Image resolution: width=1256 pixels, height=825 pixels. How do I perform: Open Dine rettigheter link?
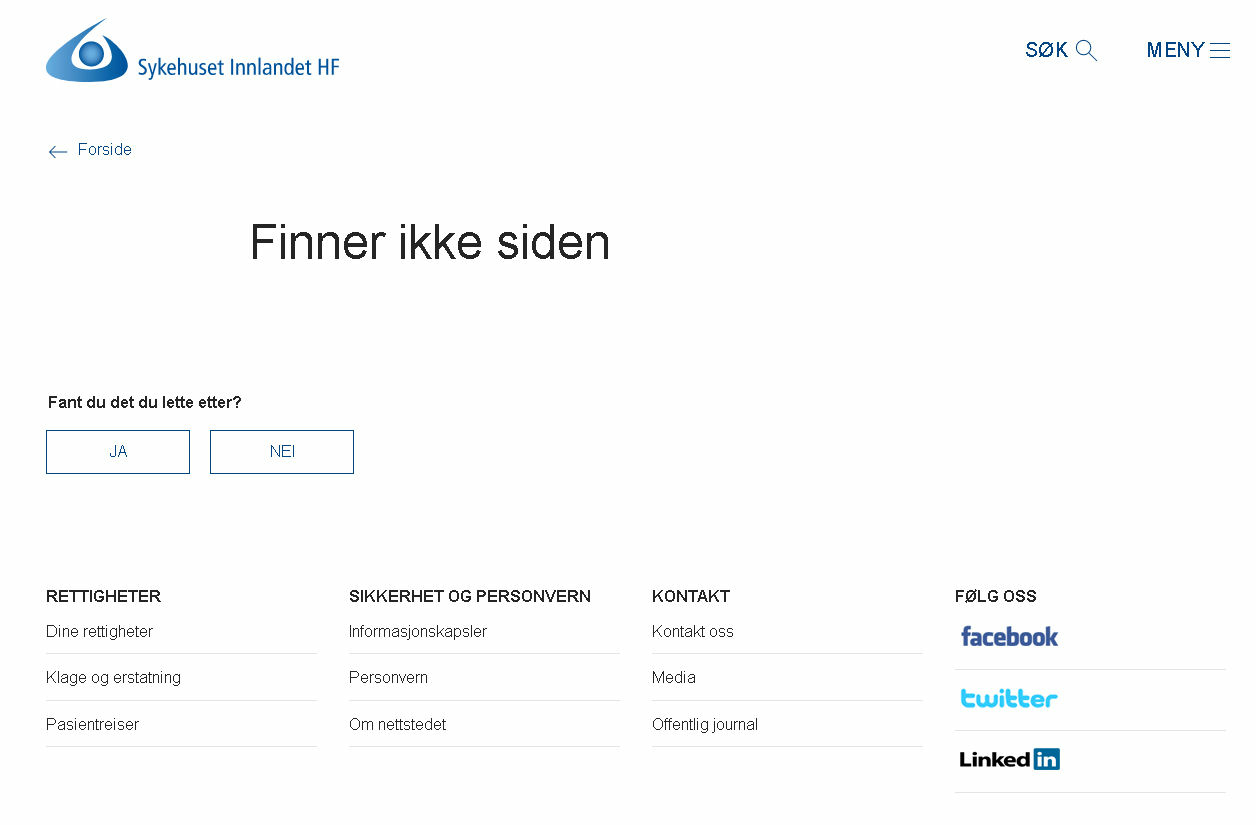pos(99,632)
